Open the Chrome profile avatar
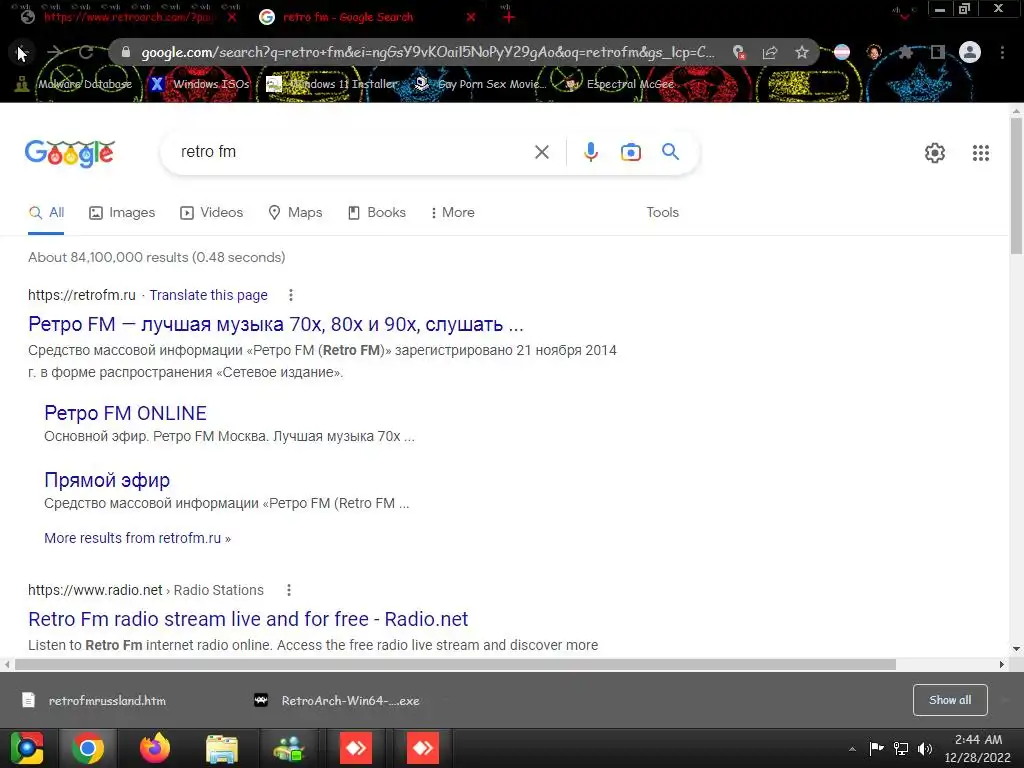 (970, 52)
